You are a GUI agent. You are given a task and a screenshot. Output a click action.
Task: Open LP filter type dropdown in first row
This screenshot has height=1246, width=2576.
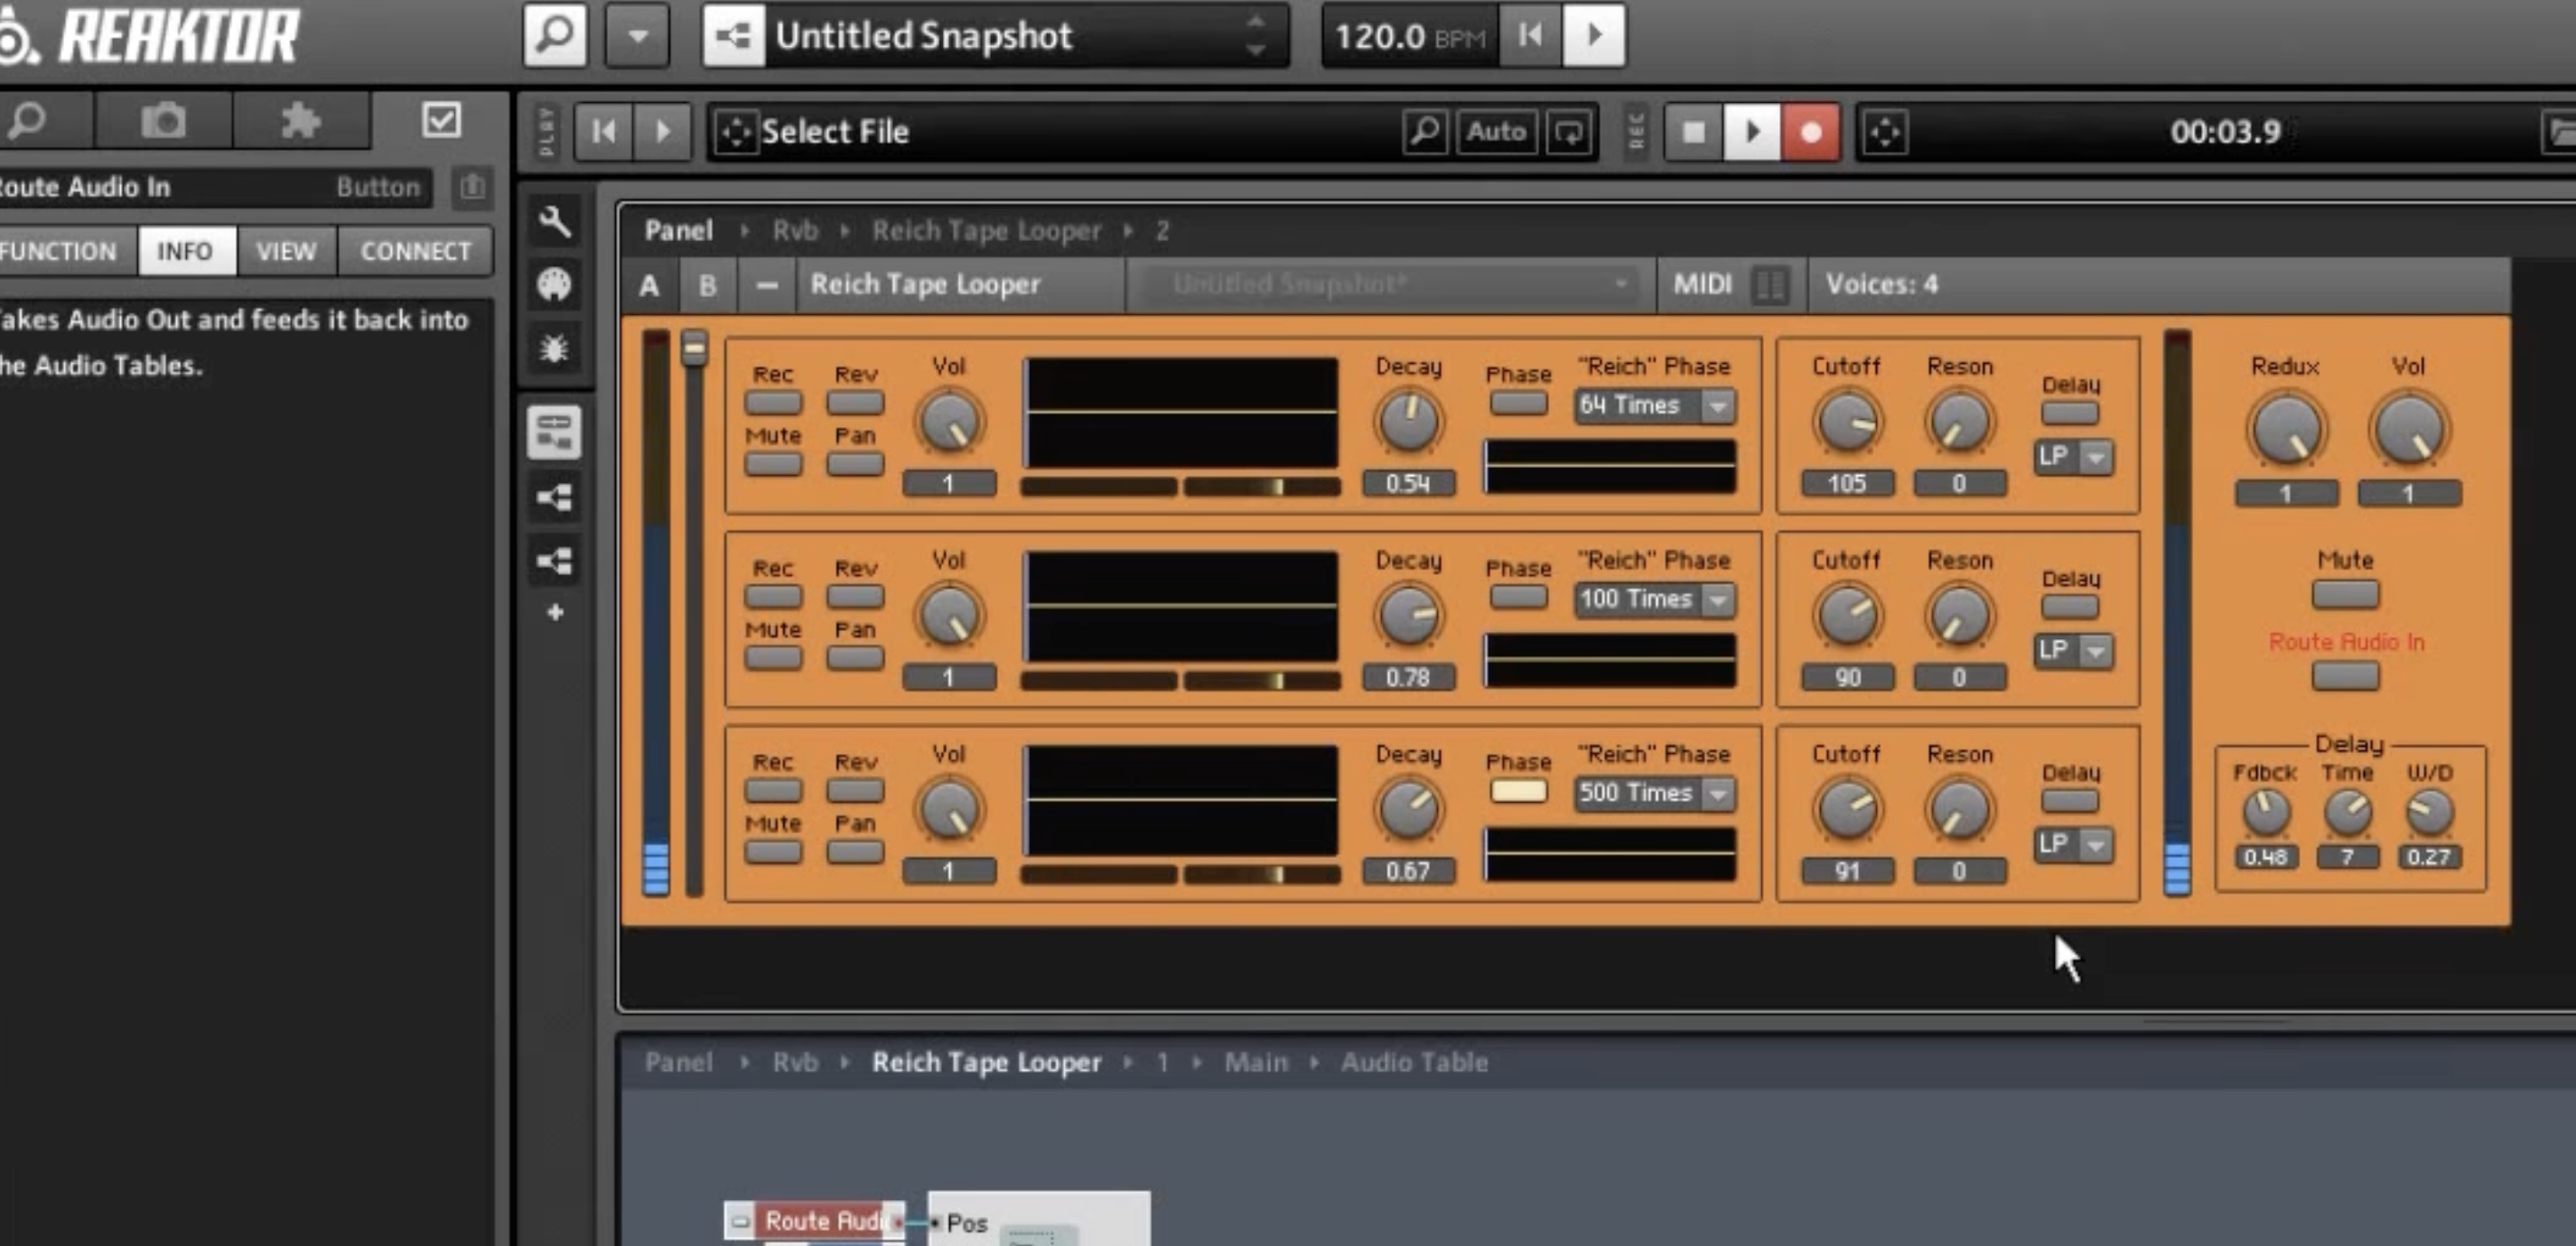[2073, 457]
